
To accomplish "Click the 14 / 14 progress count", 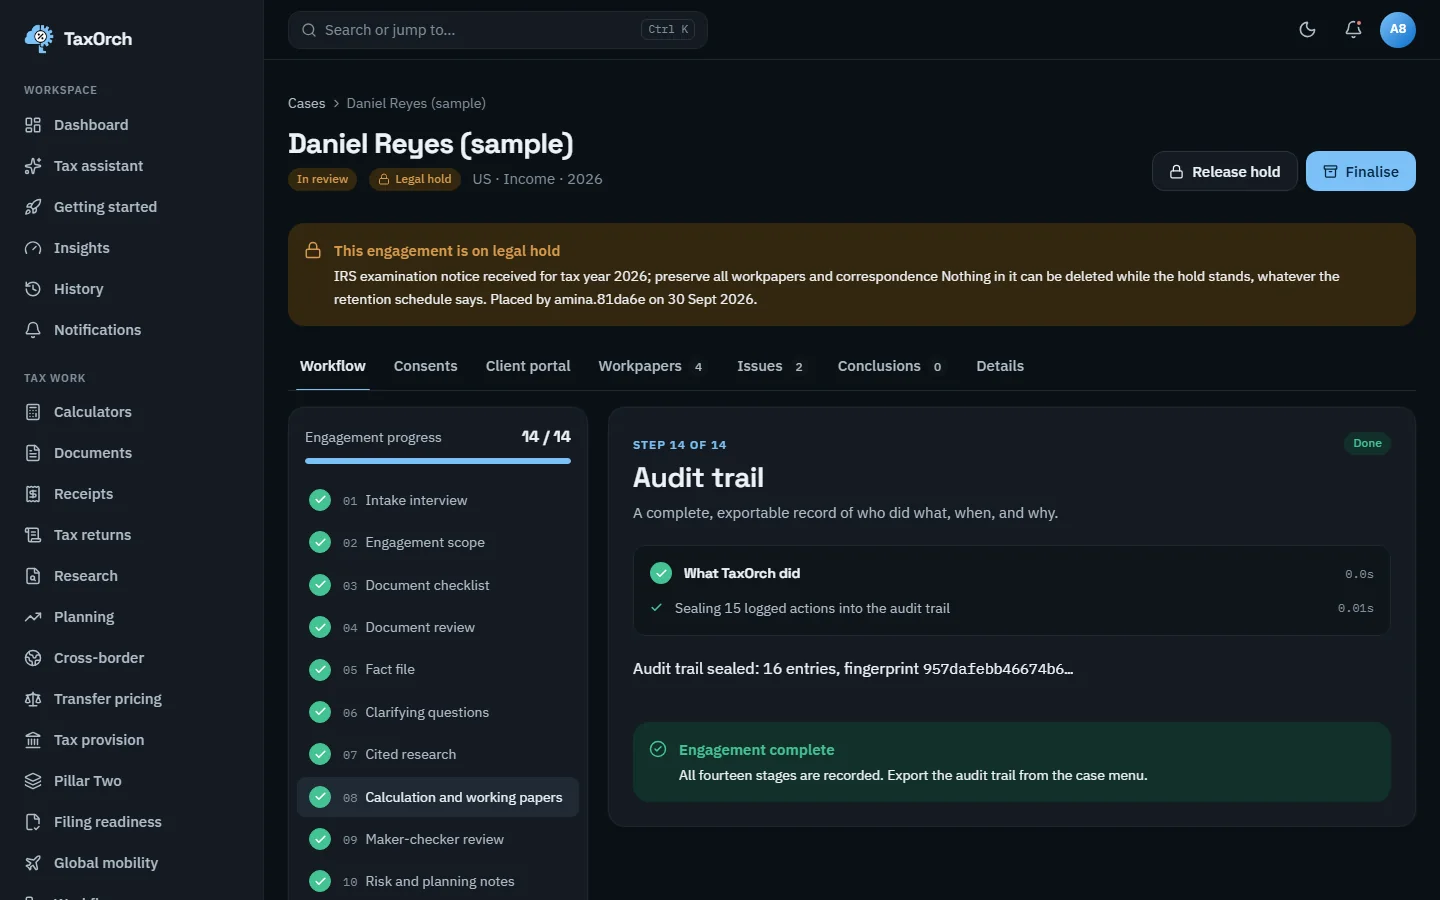I will coord(546,436).
